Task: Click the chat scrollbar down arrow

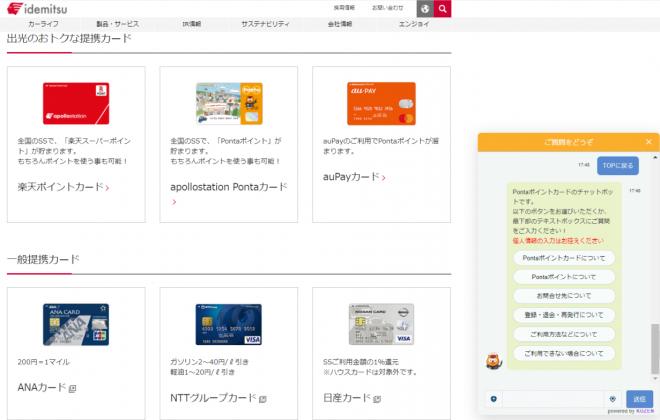Action: click(x=655, y=378)
